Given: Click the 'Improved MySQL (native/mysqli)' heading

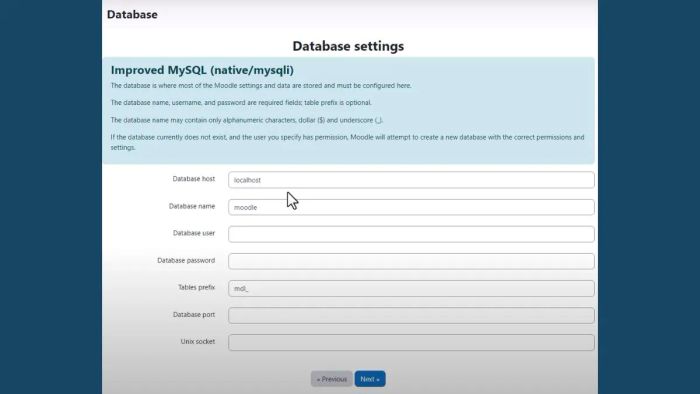Looking at the screenshot, I should (x=202, y=70).
